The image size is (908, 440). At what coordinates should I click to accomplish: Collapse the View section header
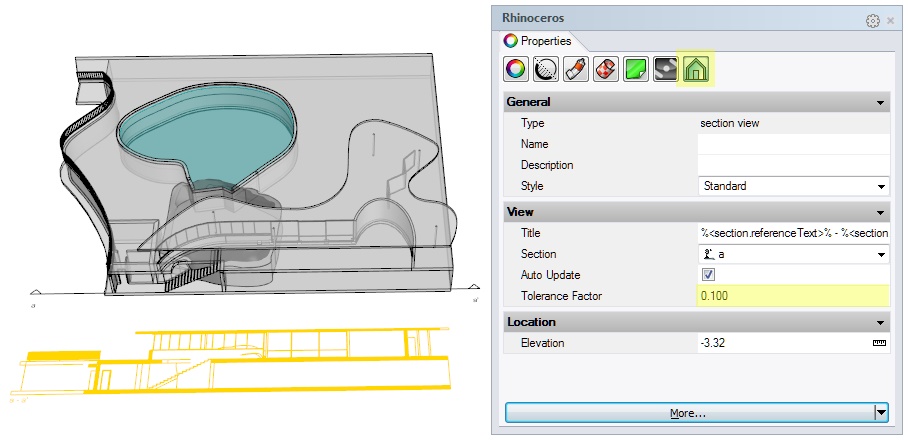pos(880,212)
